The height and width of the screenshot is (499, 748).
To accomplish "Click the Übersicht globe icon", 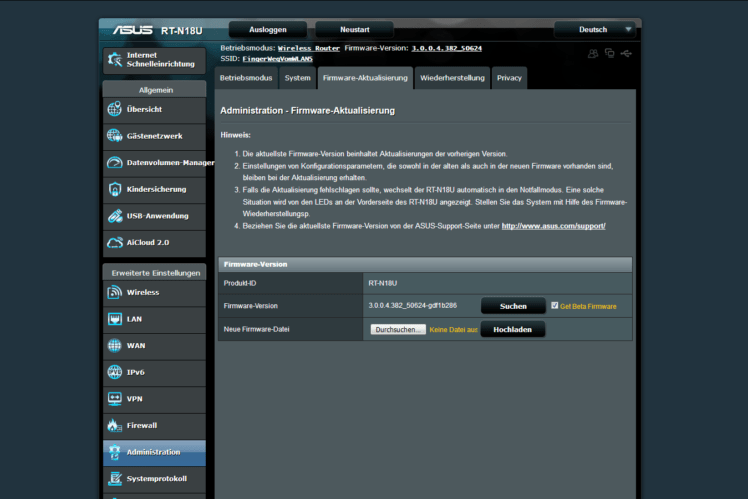I will coord(114,109).
